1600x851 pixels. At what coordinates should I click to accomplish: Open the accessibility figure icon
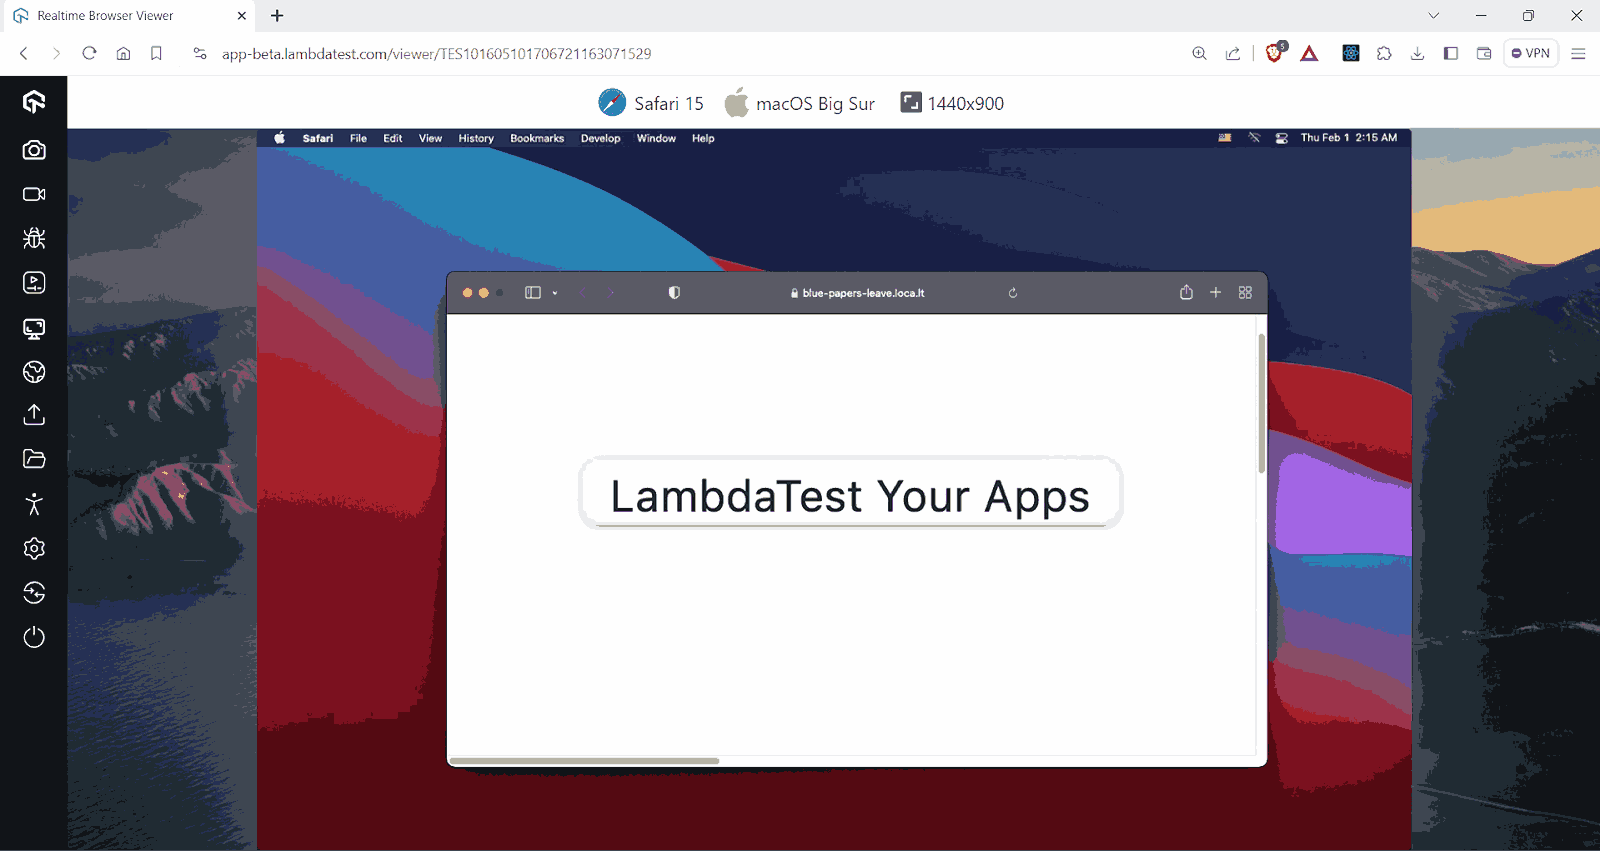34,504
